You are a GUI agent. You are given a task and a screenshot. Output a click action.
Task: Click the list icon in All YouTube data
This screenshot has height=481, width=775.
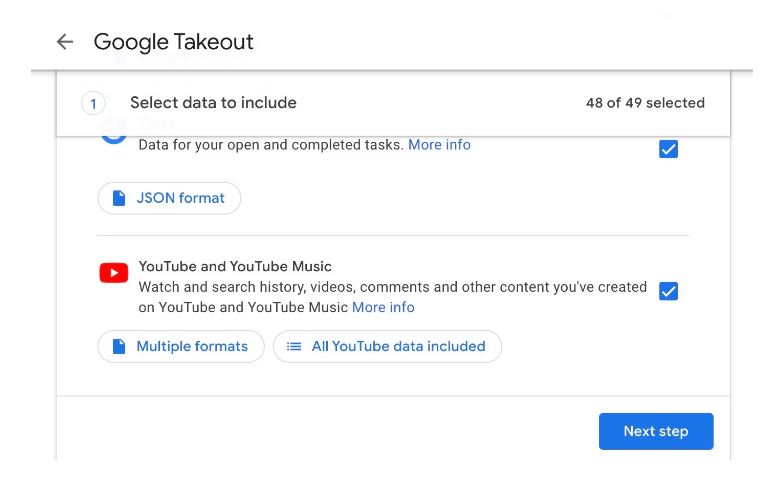click(x=294, y=347)
